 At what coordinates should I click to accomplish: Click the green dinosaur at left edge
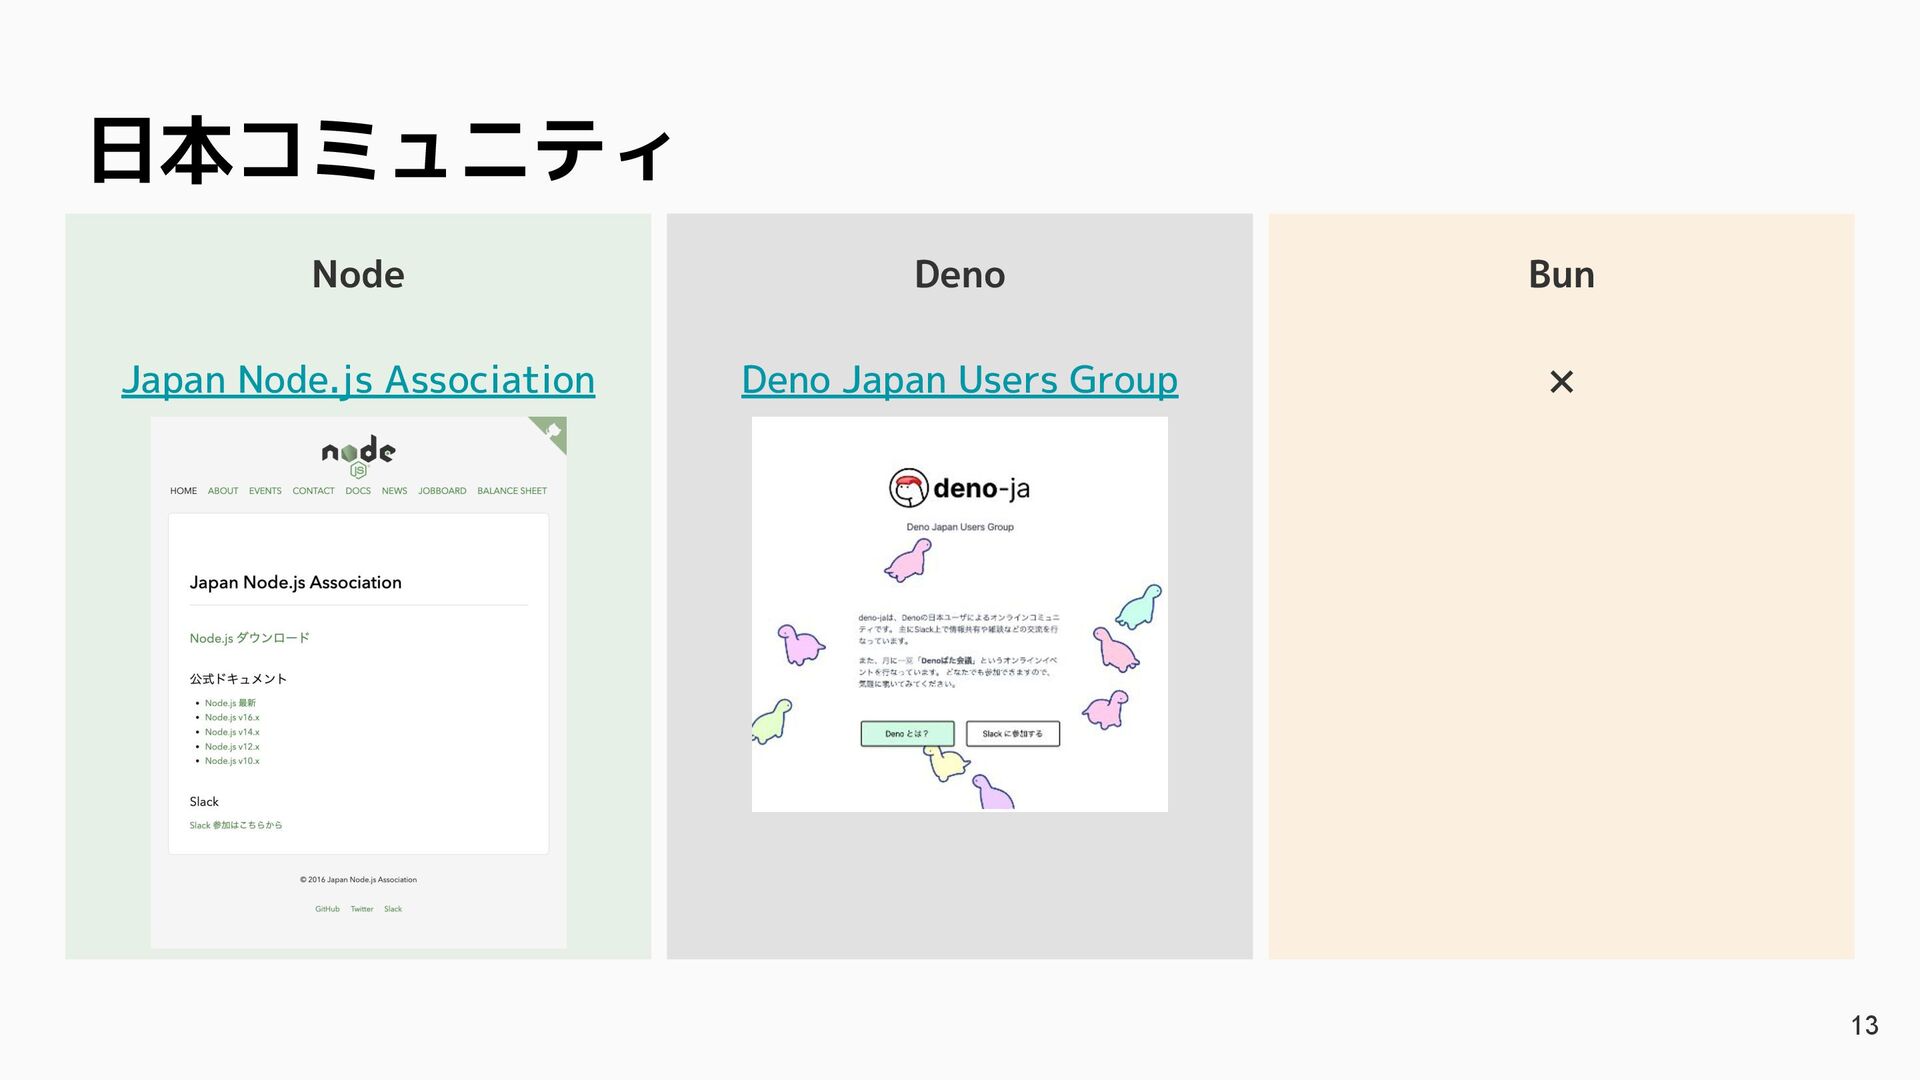pos(771,722)
